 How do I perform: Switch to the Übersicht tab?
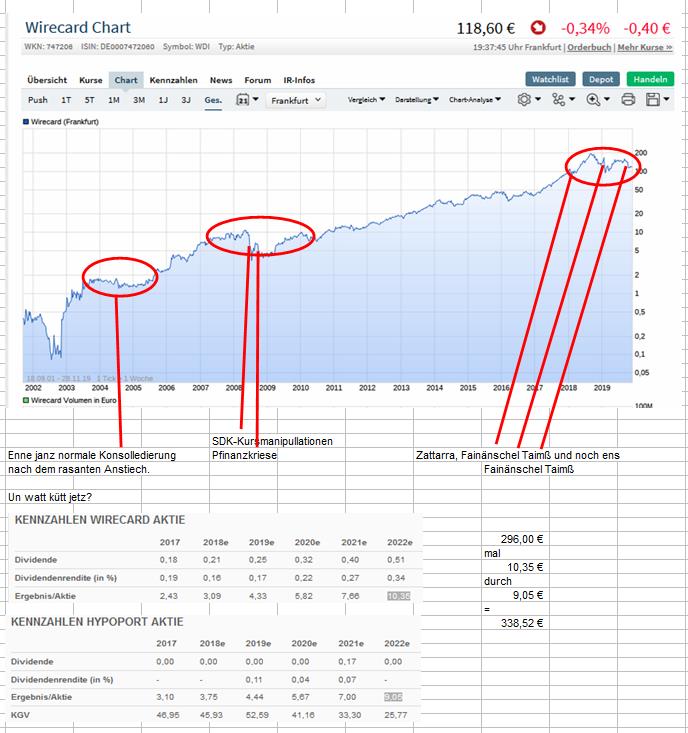pyautogui.click(x=47, y=80)
